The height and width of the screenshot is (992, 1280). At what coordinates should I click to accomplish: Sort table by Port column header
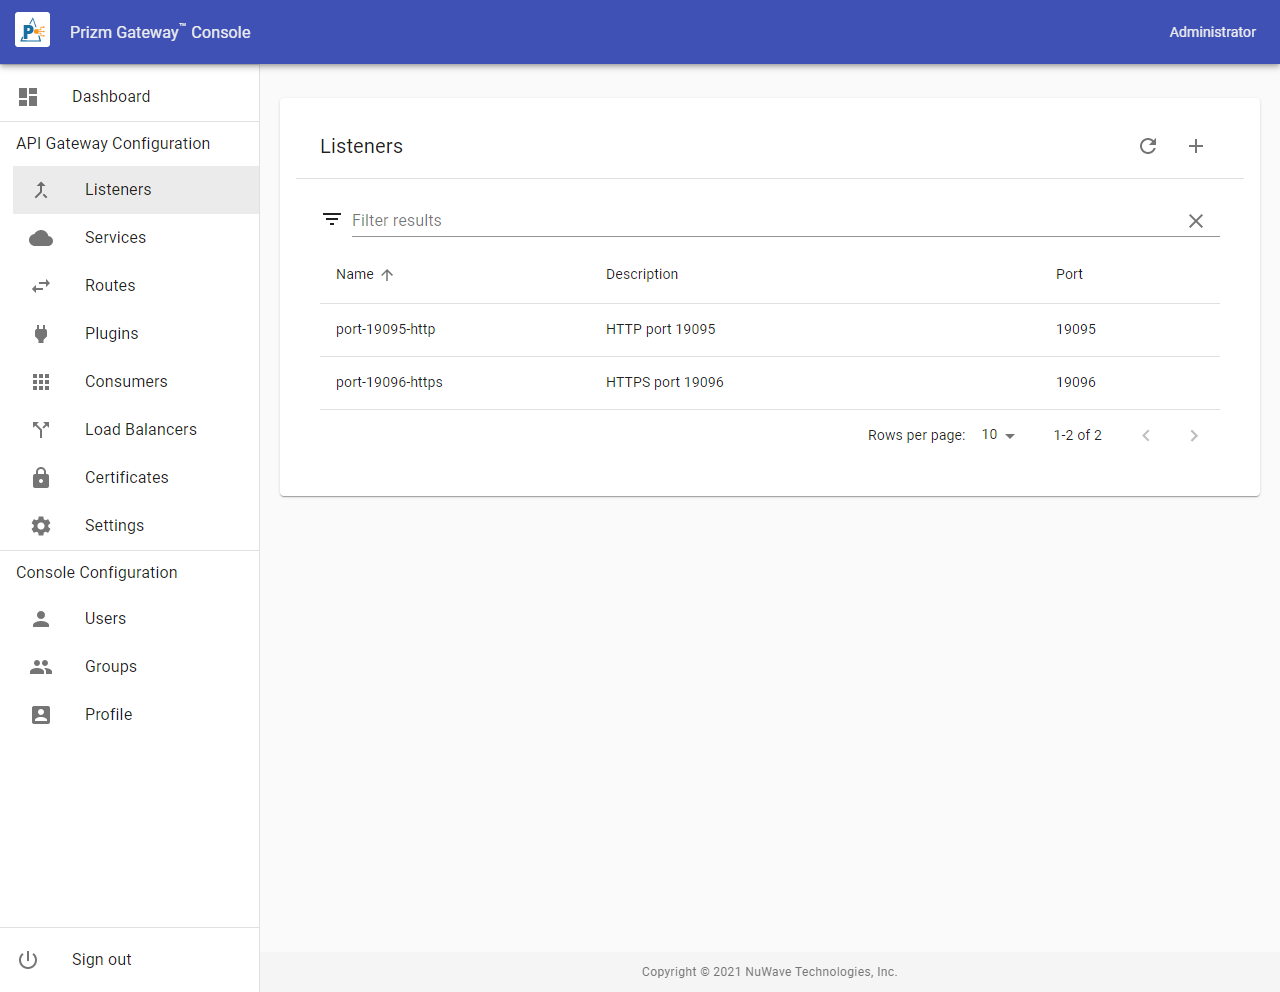1069,275
